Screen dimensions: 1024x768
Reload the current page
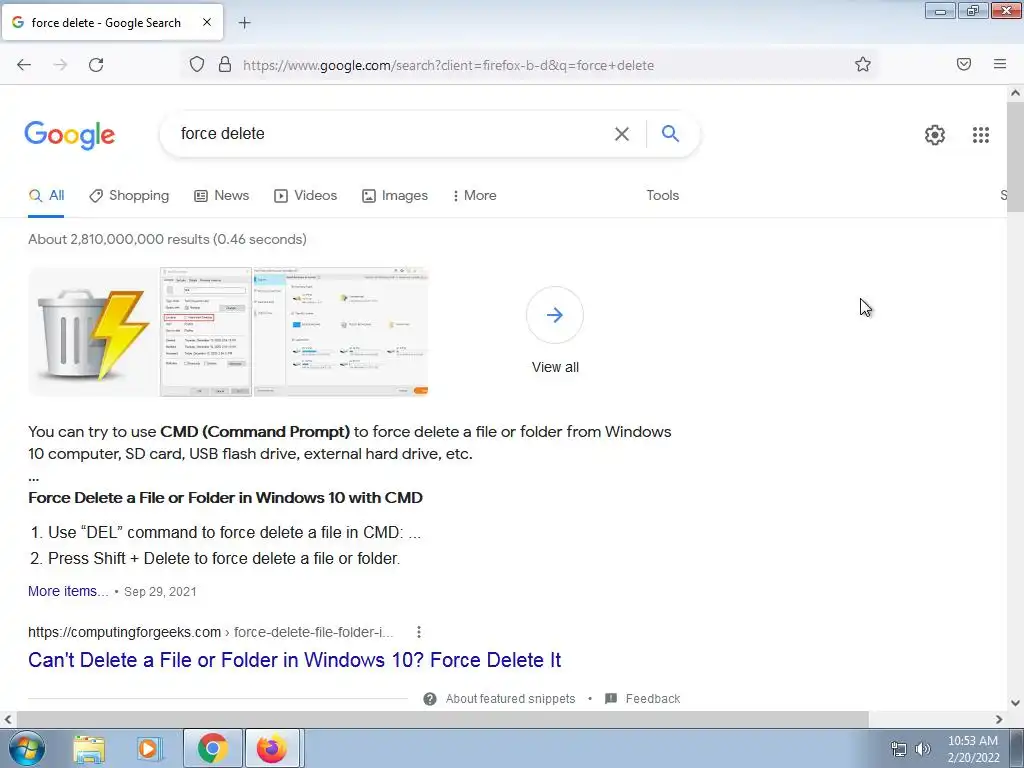[96, 65]
